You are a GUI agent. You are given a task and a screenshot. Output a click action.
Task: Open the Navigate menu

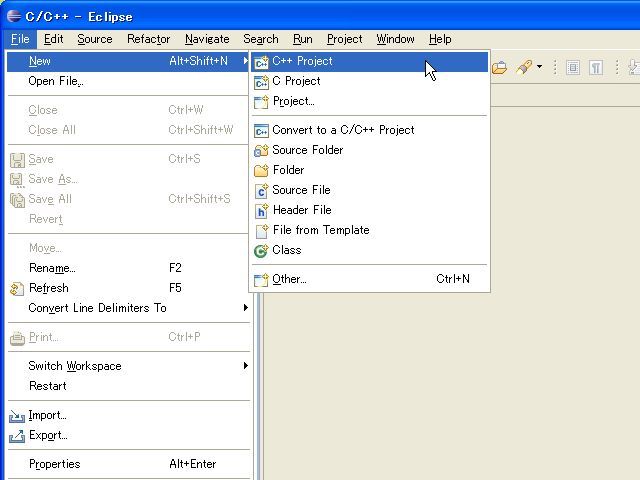pyautogui.click(x=207, y=39)
